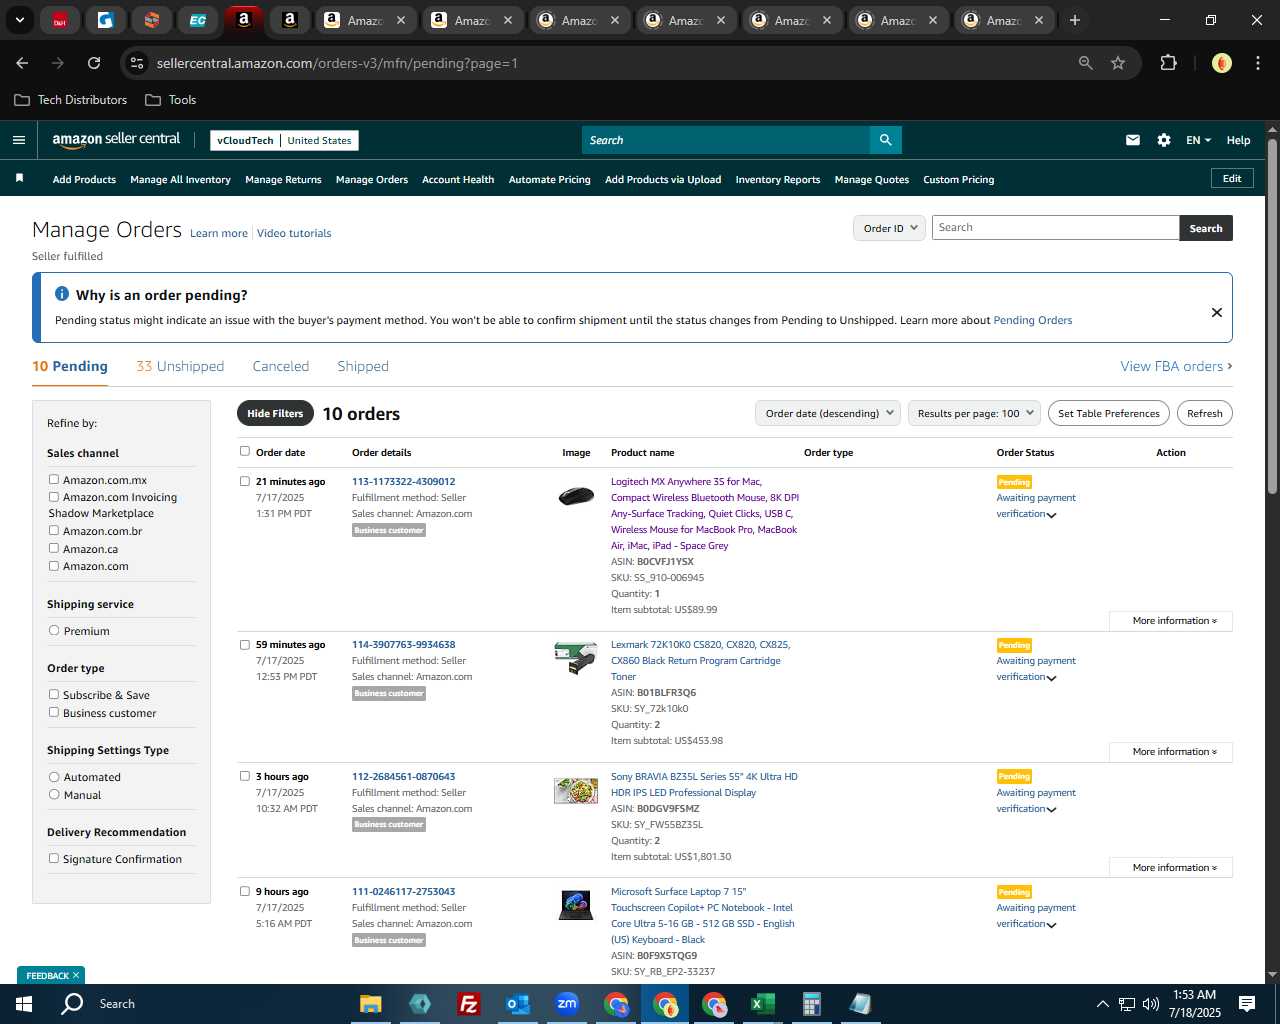This screenshot has height=1024, width=1280.
Task: Check the Amazon.com Invoicing Shadow Marketplace filter
Action: point(54,497)
